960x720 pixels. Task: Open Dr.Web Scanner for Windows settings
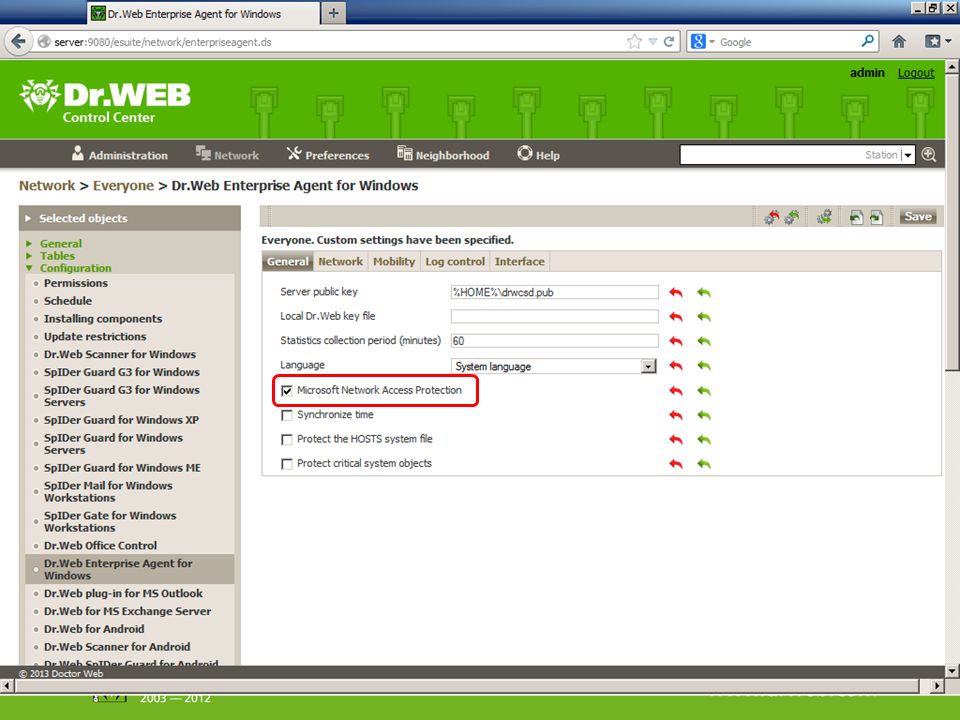pyautogui.click(x=120, y=354)
